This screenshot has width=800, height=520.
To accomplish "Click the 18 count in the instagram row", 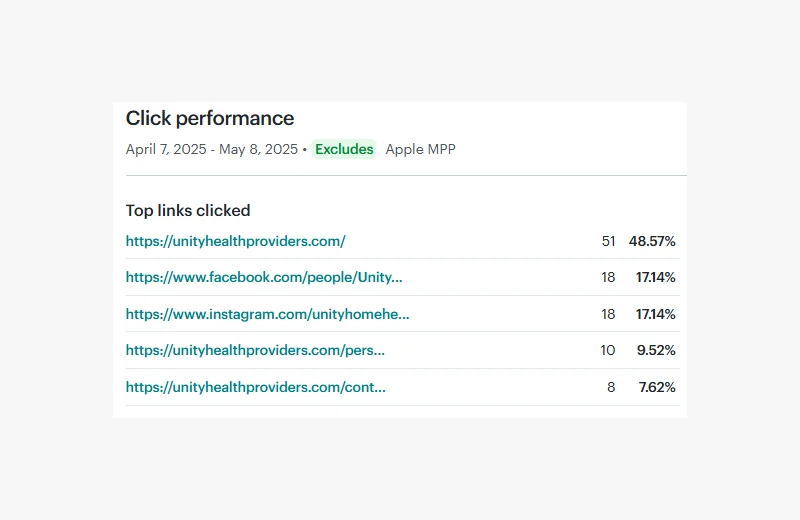I will click(608, 314).
